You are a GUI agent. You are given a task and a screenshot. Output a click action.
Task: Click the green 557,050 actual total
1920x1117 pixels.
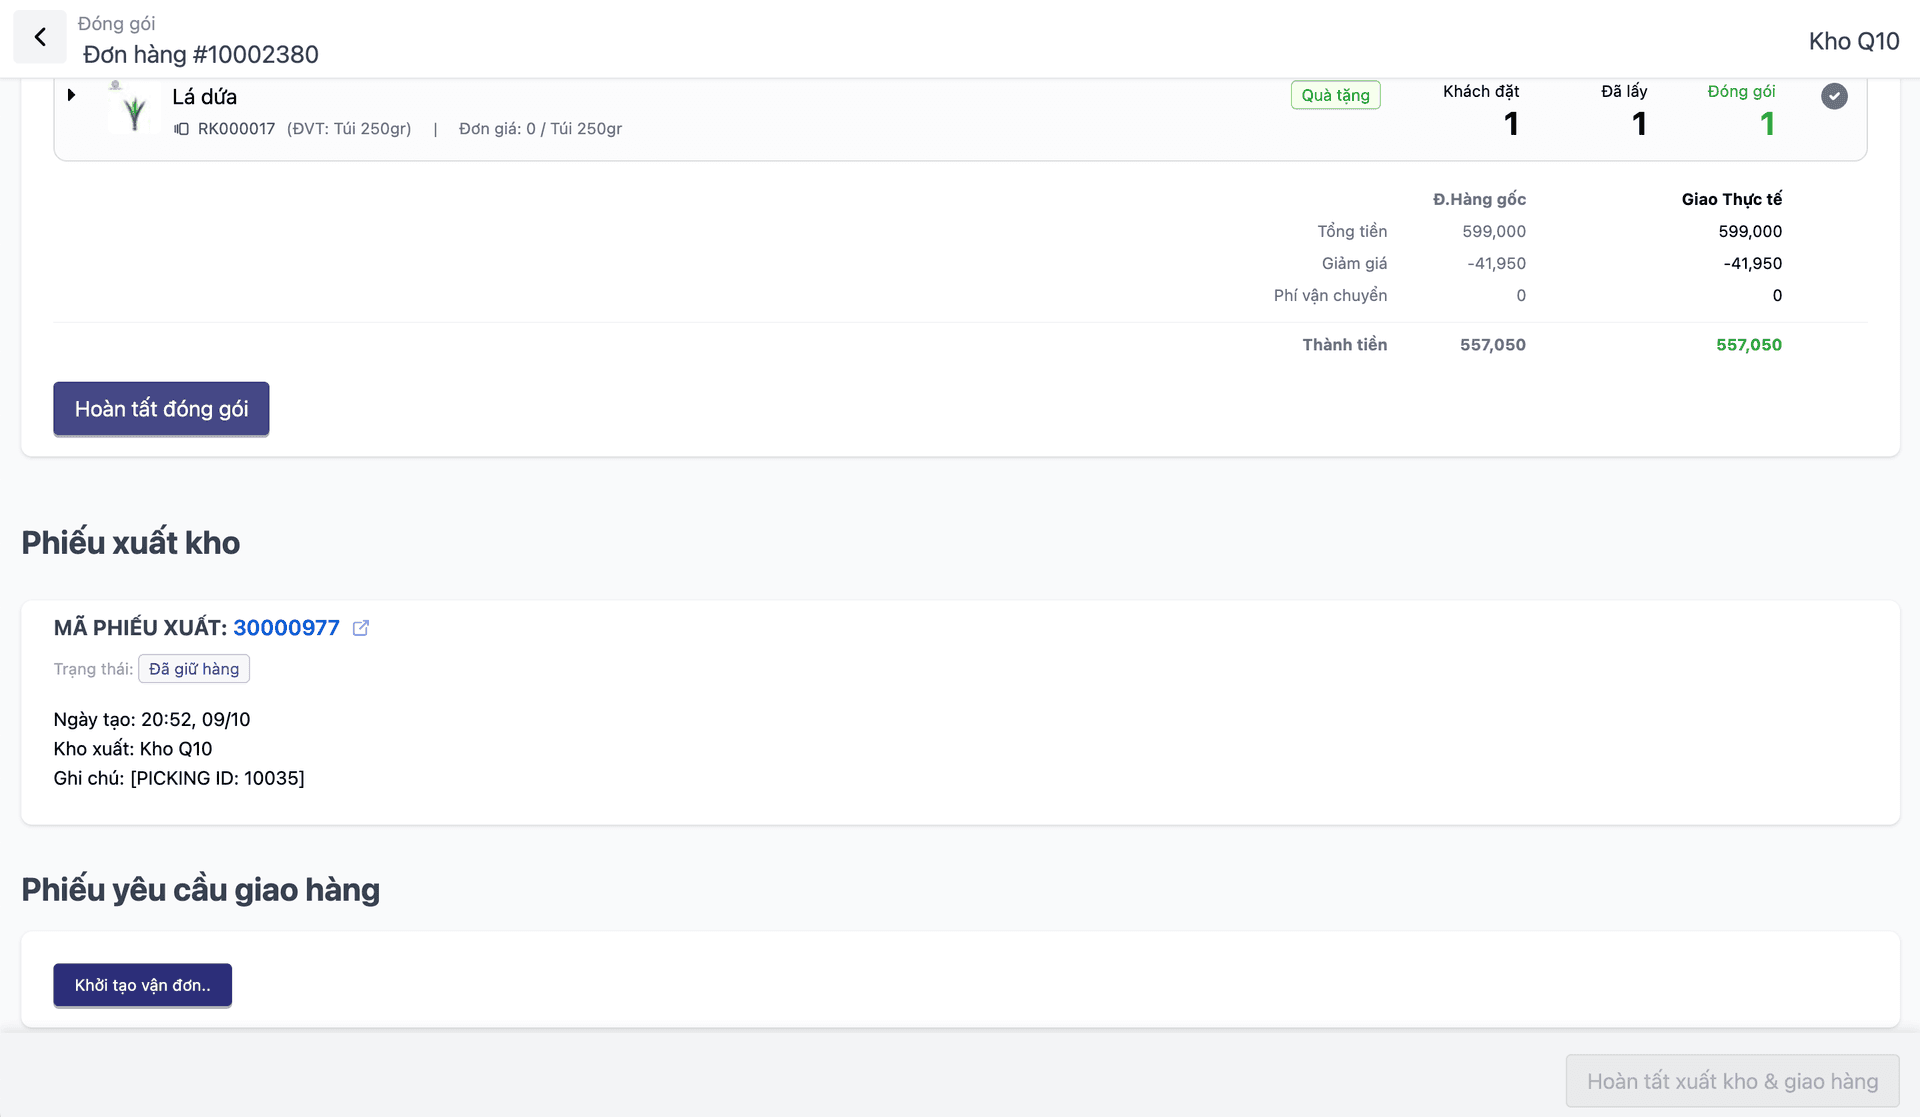(1748, 345)
